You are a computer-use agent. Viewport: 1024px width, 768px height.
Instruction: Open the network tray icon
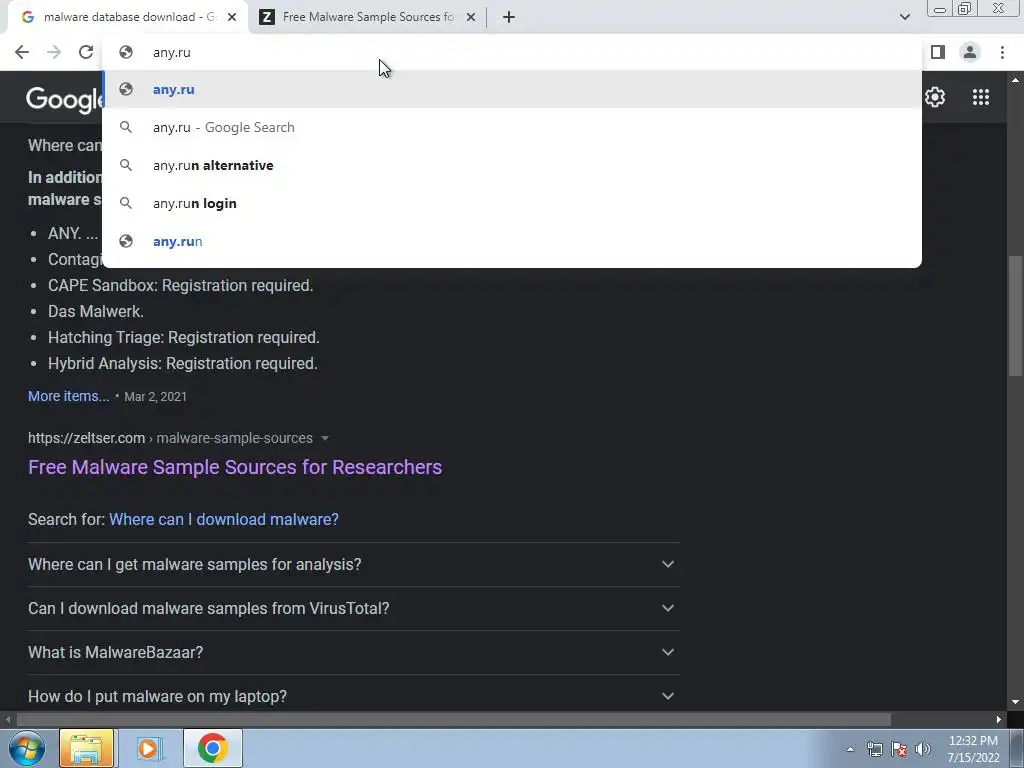[874, 749]
